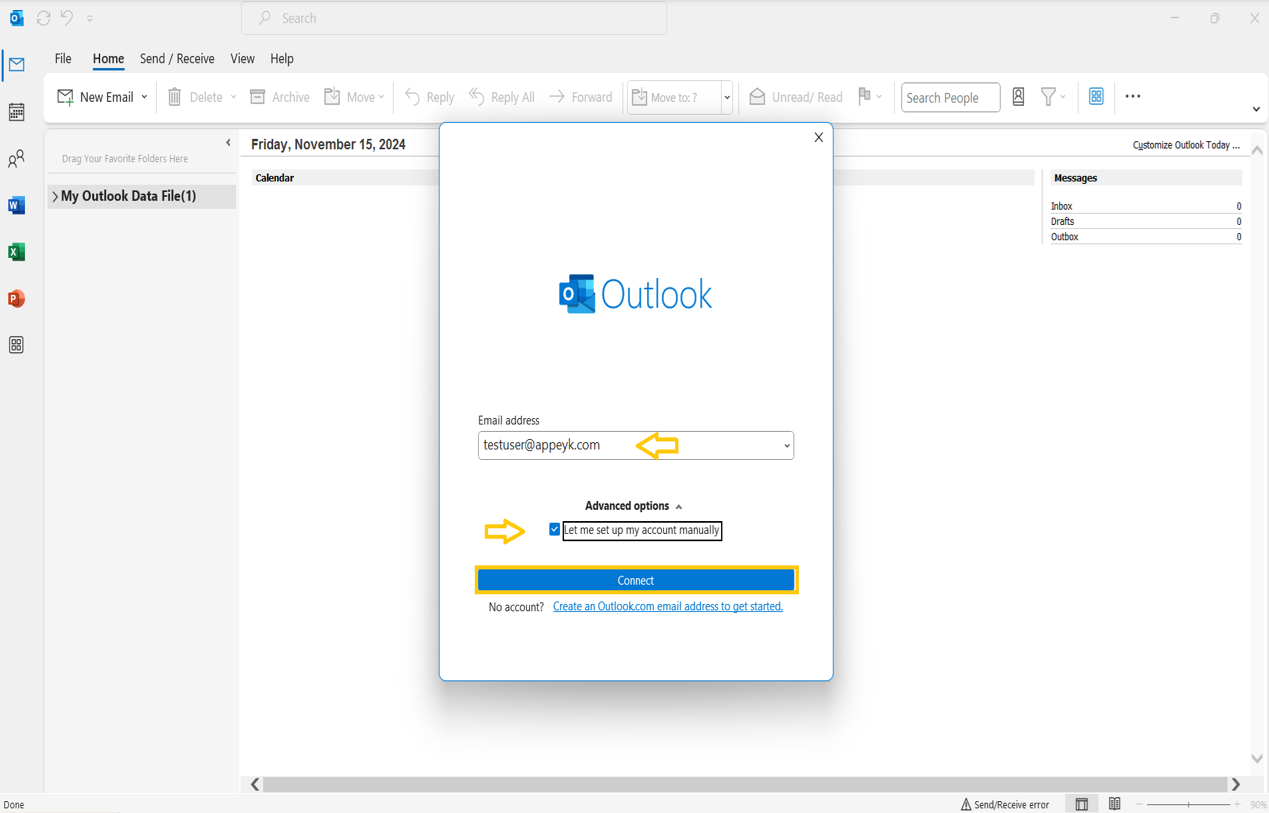Launch PowerPoint from the sidebar
Image resolution: width=1269 pixels, height=813 pixels.
click(17, 299)
